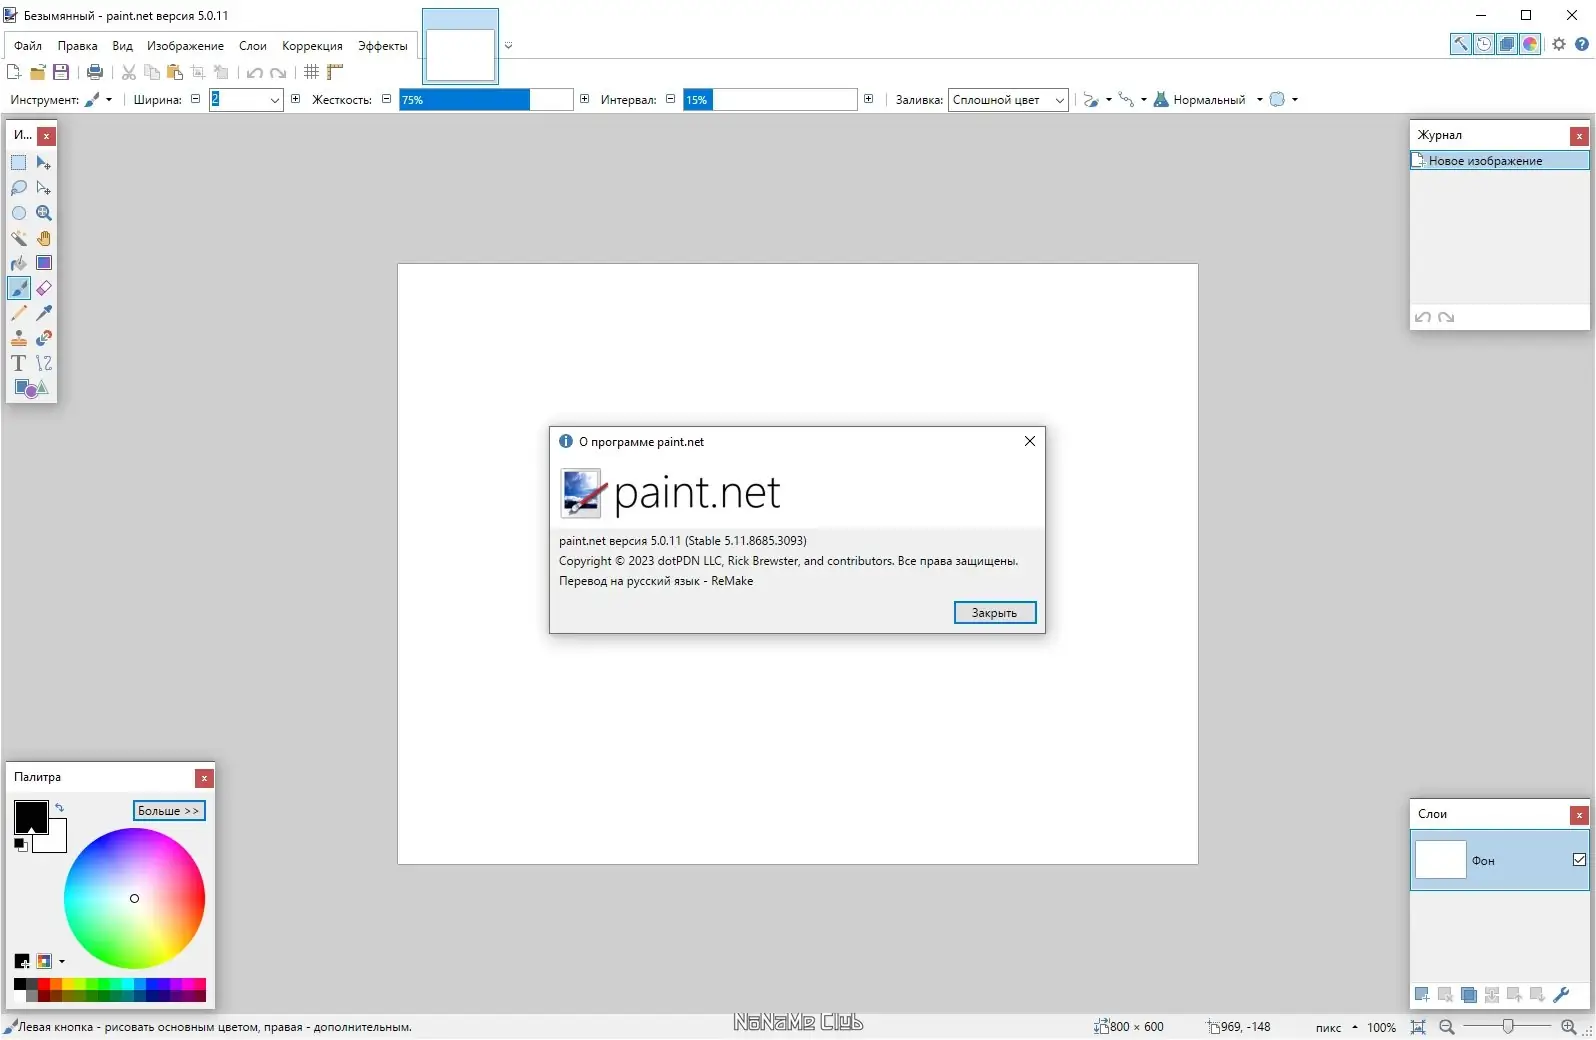Viewport: 1596px width, 1040px height.
Task: Open the Инструмент tool chooser dropdown
Action: (98, 100)
